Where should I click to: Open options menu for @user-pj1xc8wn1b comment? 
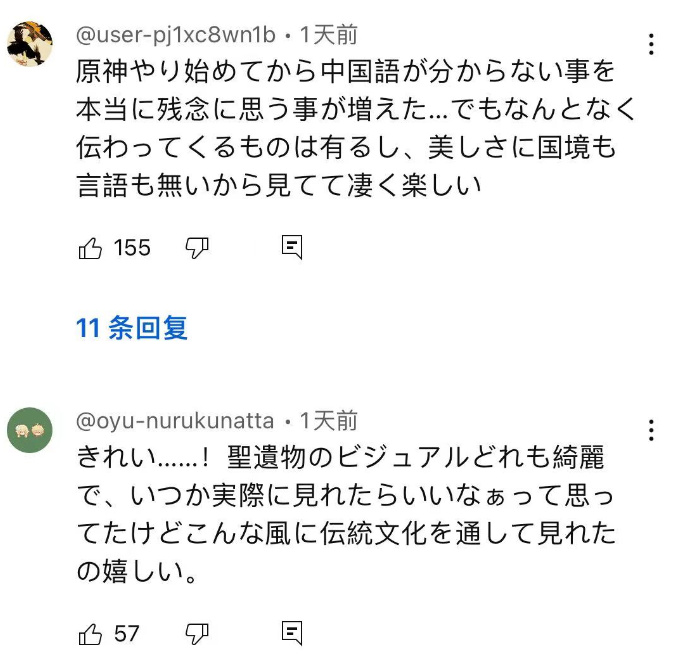tap(651, 44)
